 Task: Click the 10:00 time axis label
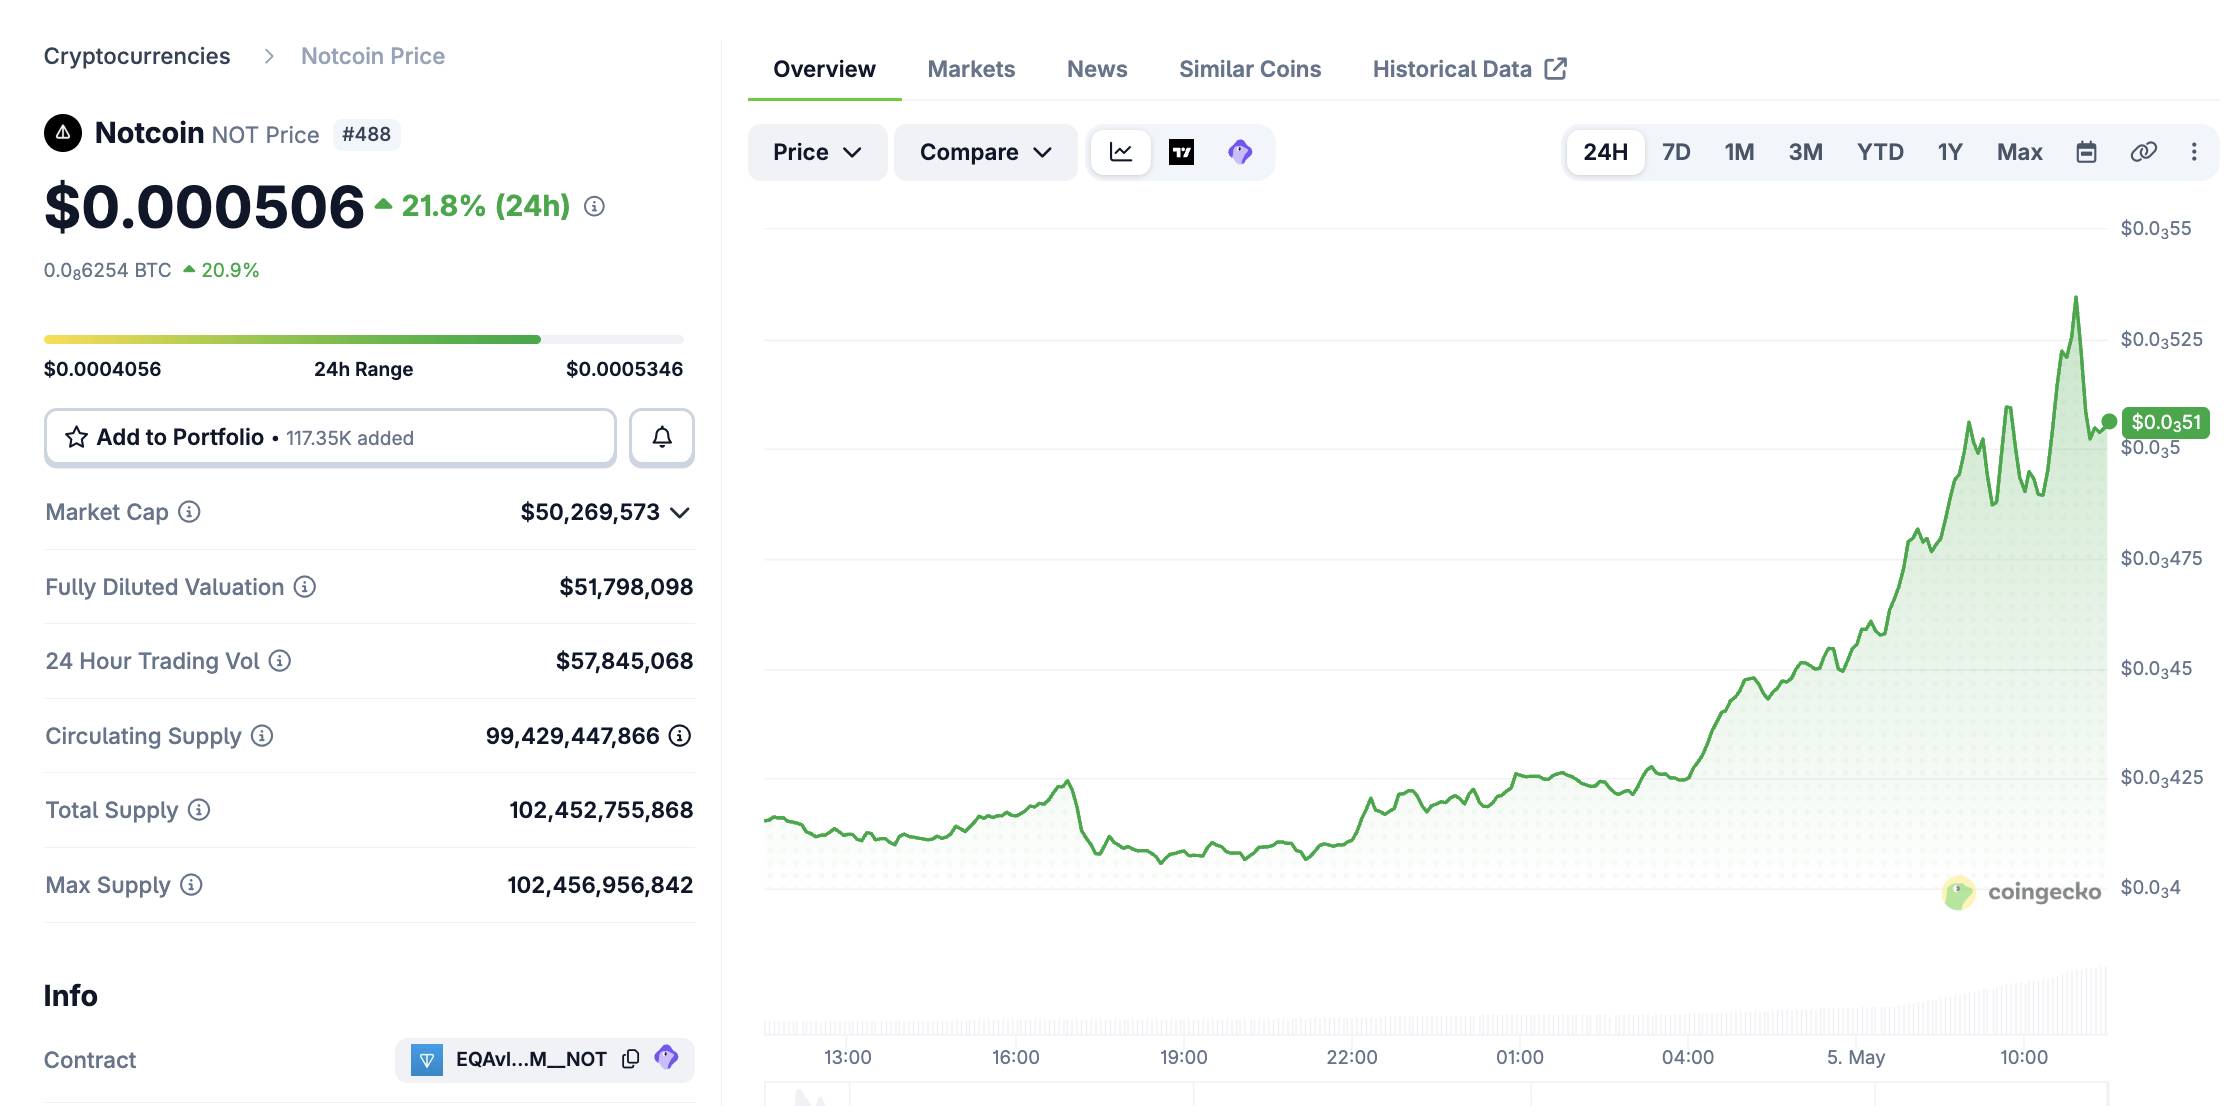pyautogui.click(x=2023, y=1057)
